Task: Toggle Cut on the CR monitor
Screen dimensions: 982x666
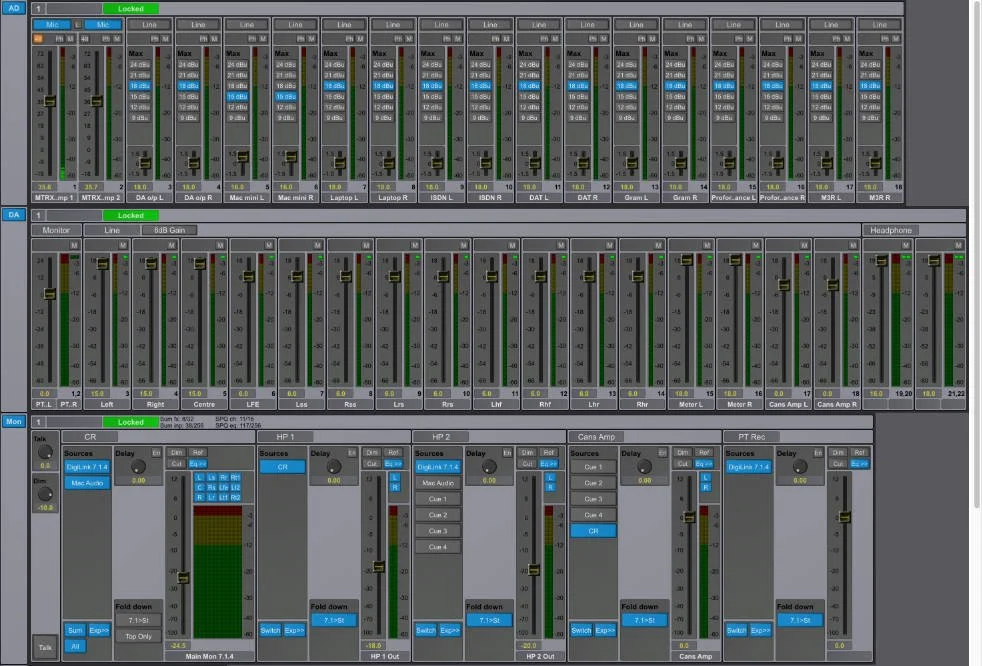Action: (x=177, y=464)
